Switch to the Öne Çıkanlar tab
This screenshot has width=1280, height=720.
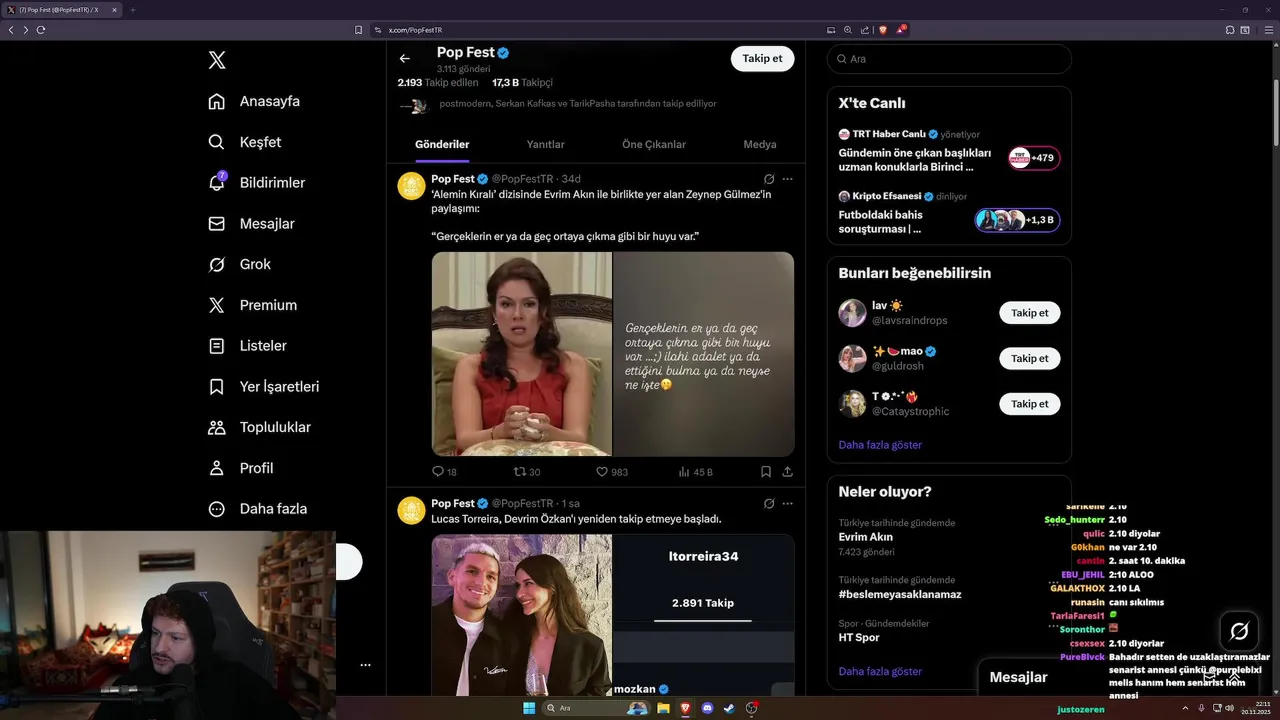click(x=654, y=144)
